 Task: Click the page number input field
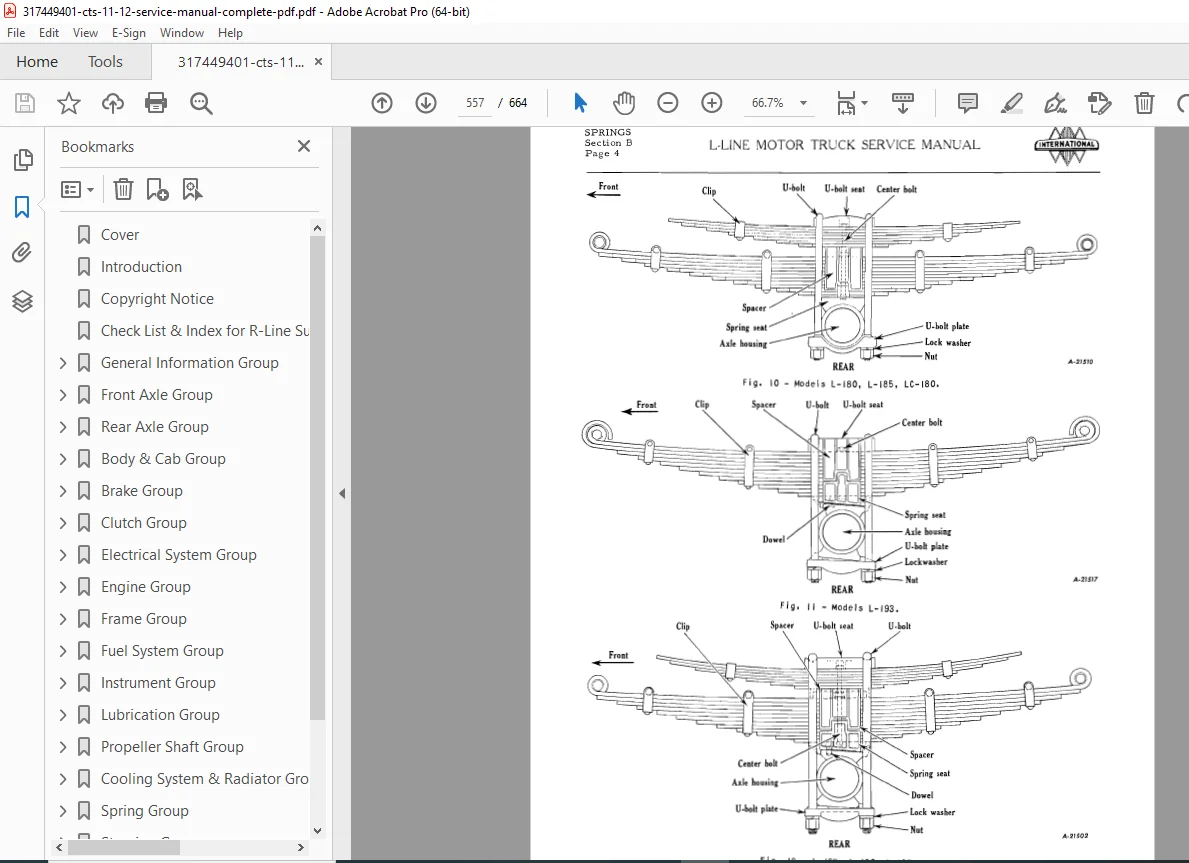point(475,102)
